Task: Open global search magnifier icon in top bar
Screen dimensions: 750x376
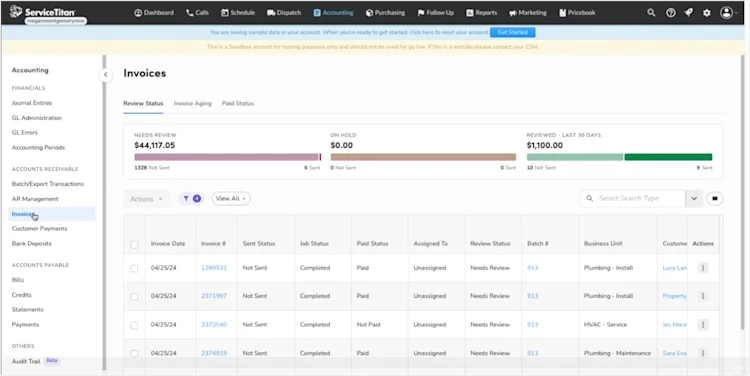Action: (651, 13)
